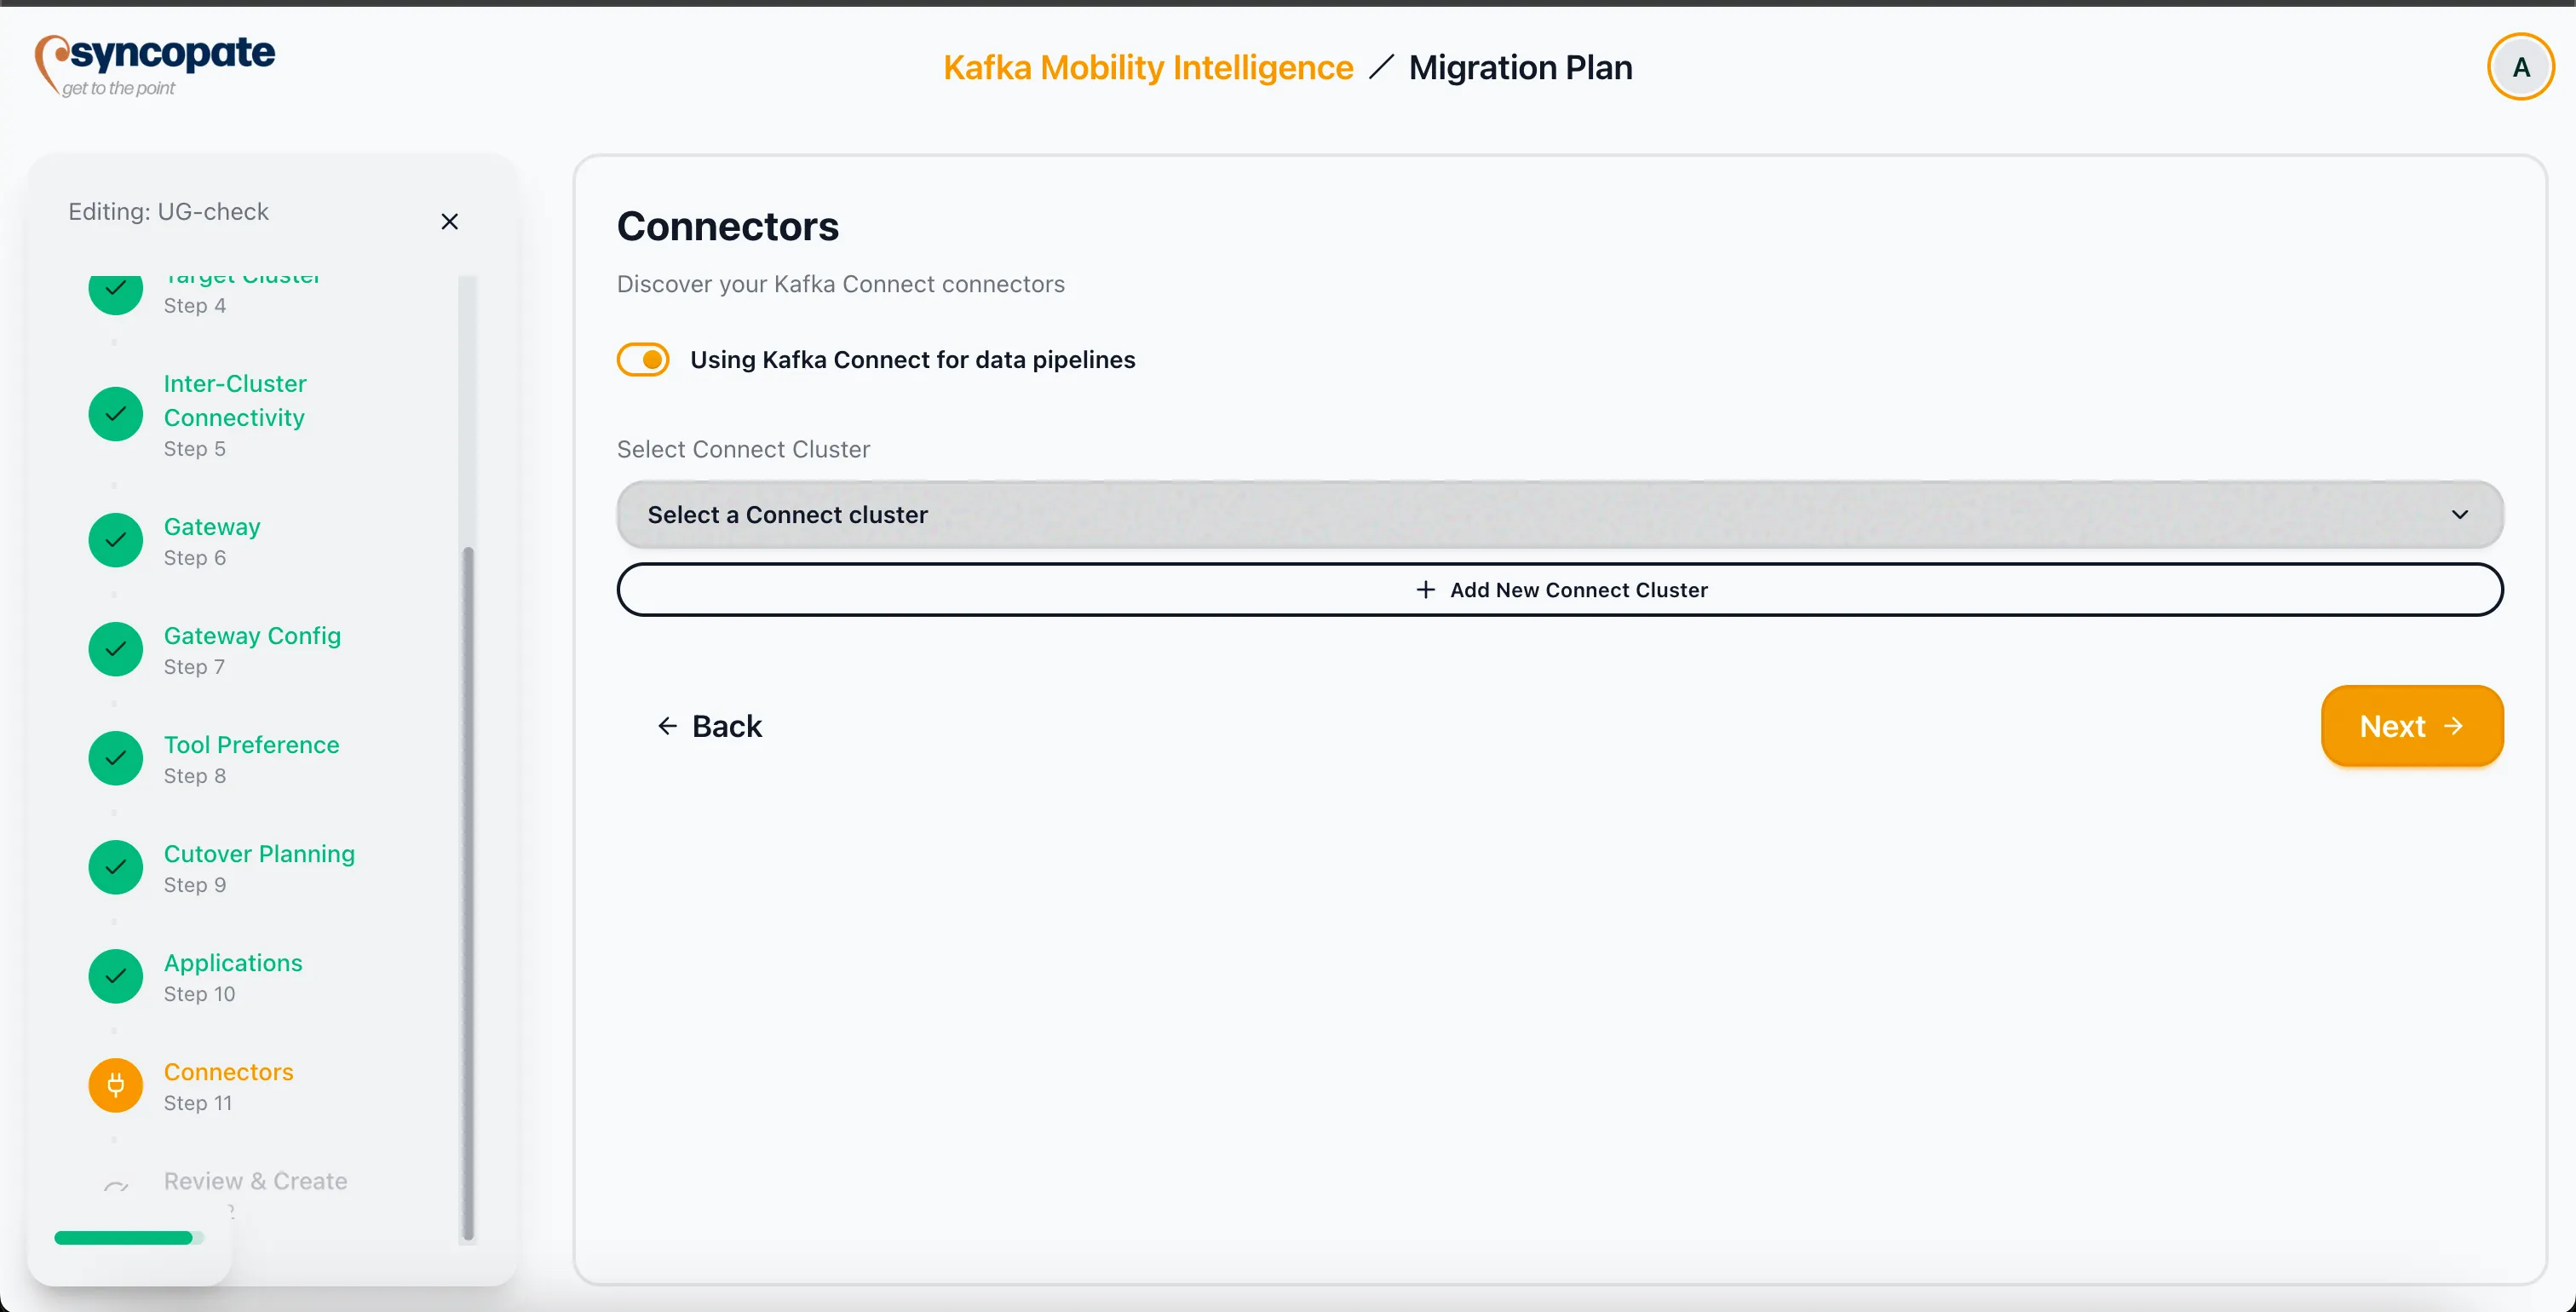
Task: Click the Syncopate logo
Action: point(155,64)
